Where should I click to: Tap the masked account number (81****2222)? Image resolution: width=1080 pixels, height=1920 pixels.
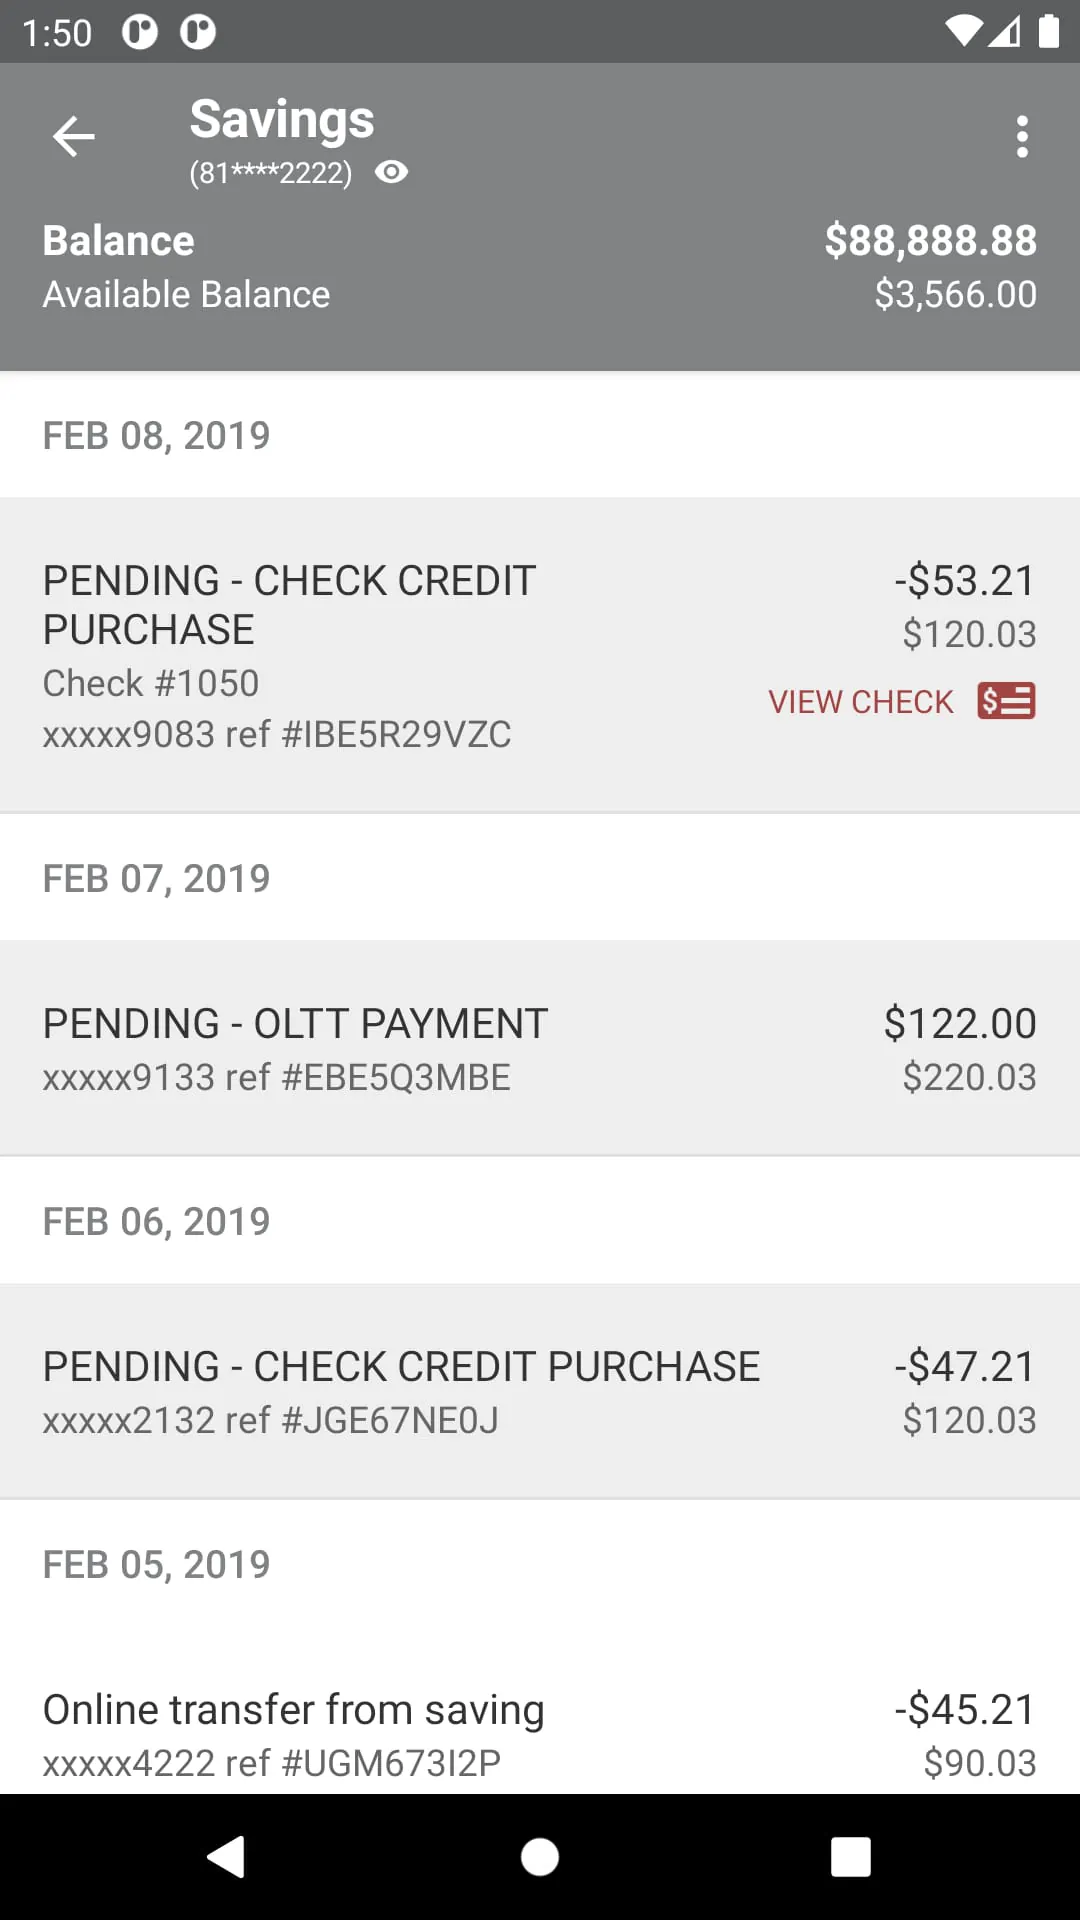[x=270, y=174]
